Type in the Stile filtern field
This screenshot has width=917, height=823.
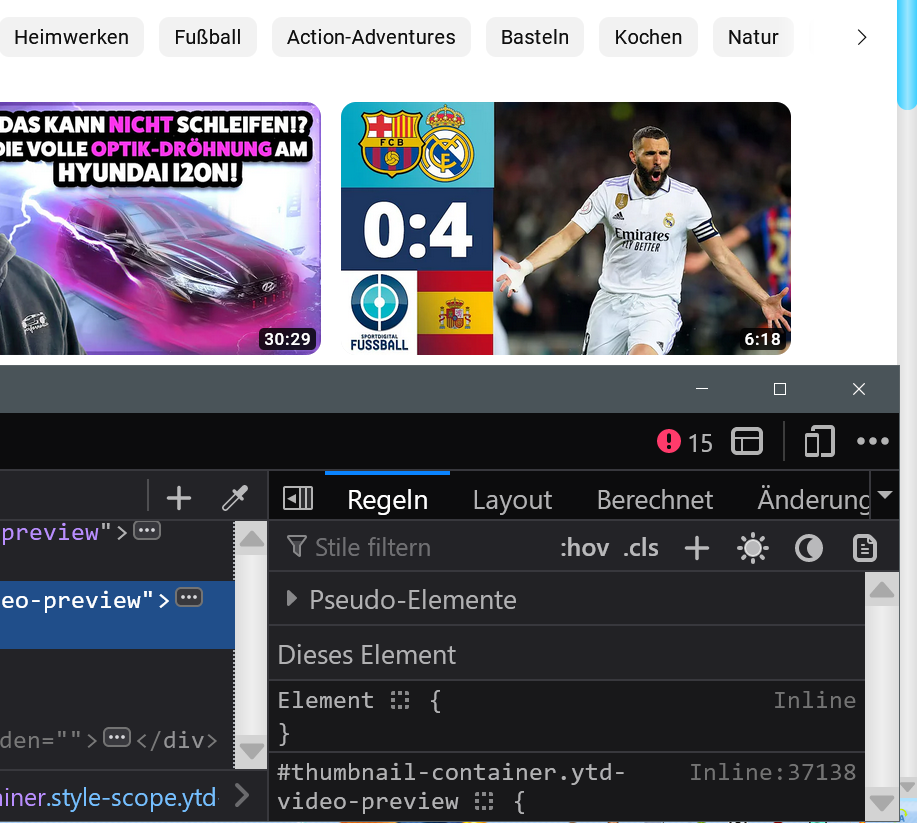420,548
